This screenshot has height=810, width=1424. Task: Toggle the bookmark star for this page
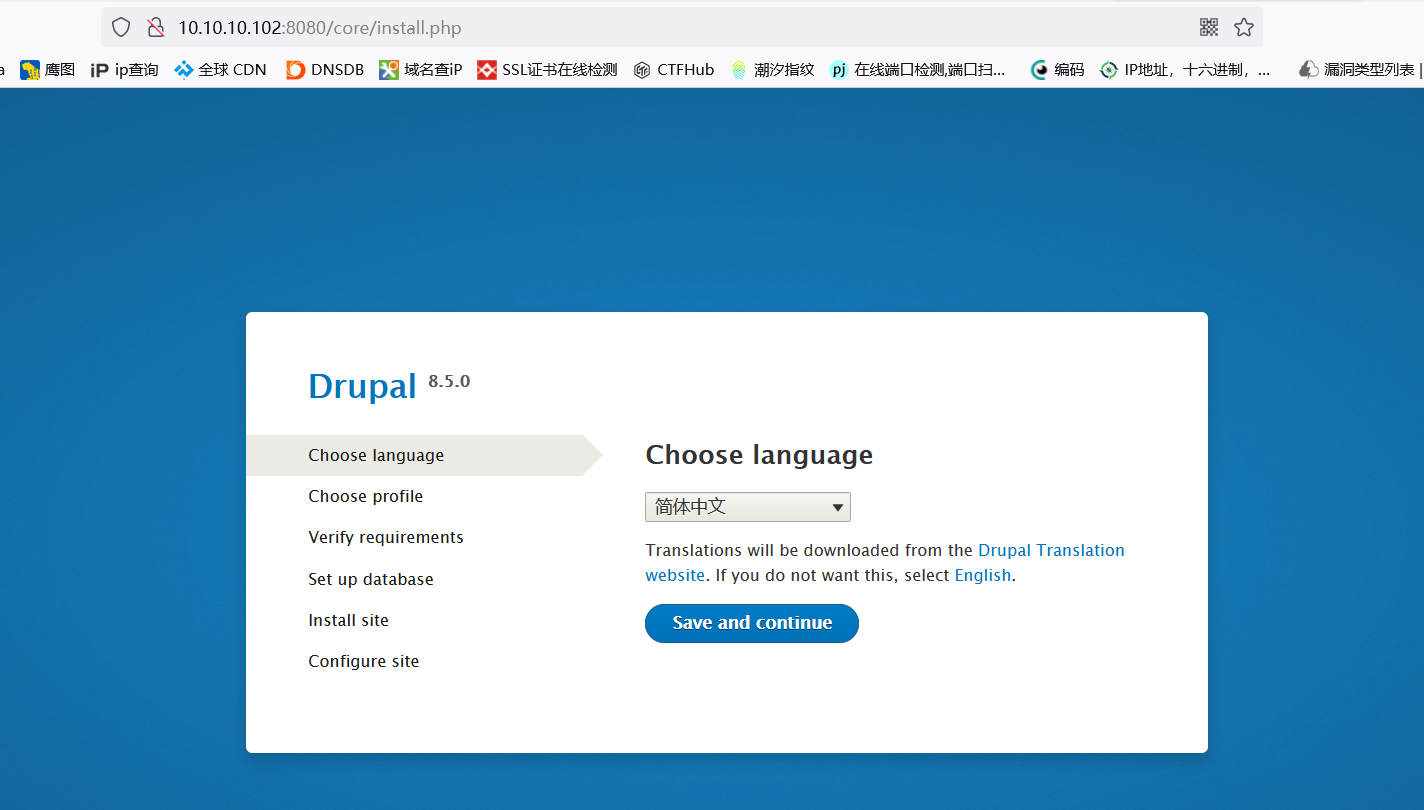click(1243, 27)
